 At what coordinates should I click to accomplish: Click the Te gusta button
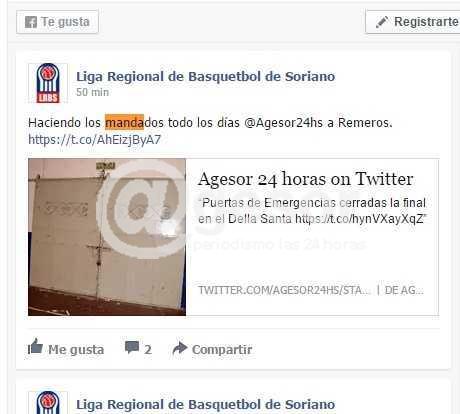(57, 22)
